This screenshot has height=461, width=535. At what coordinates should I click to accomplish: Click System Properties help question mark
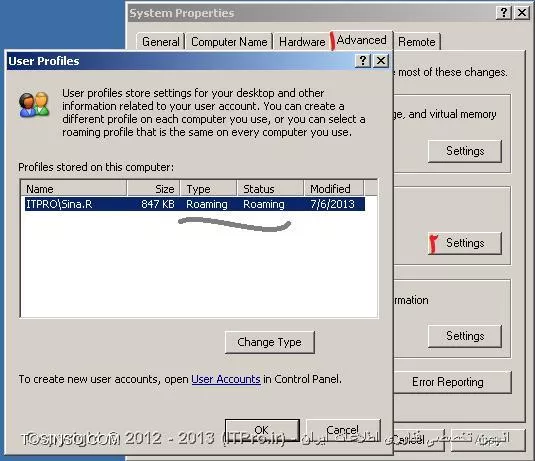coord(504,13)
